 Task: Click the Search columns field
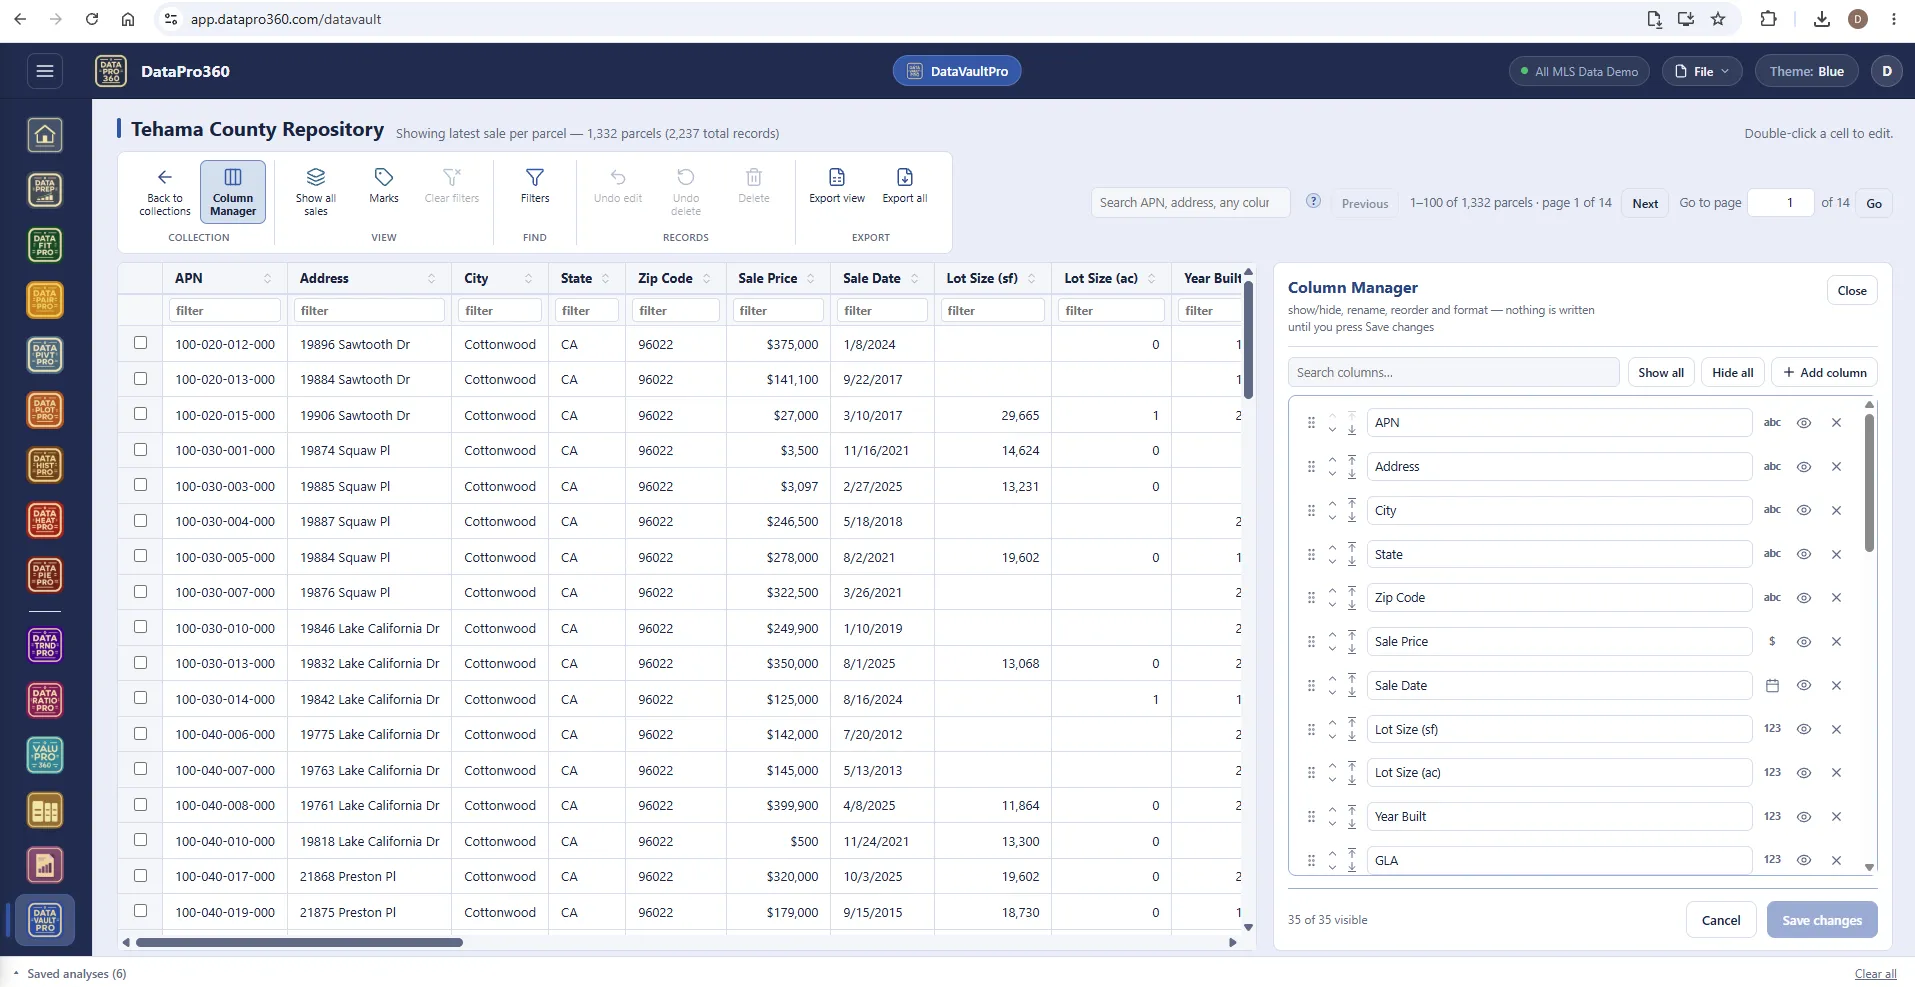1453,372
